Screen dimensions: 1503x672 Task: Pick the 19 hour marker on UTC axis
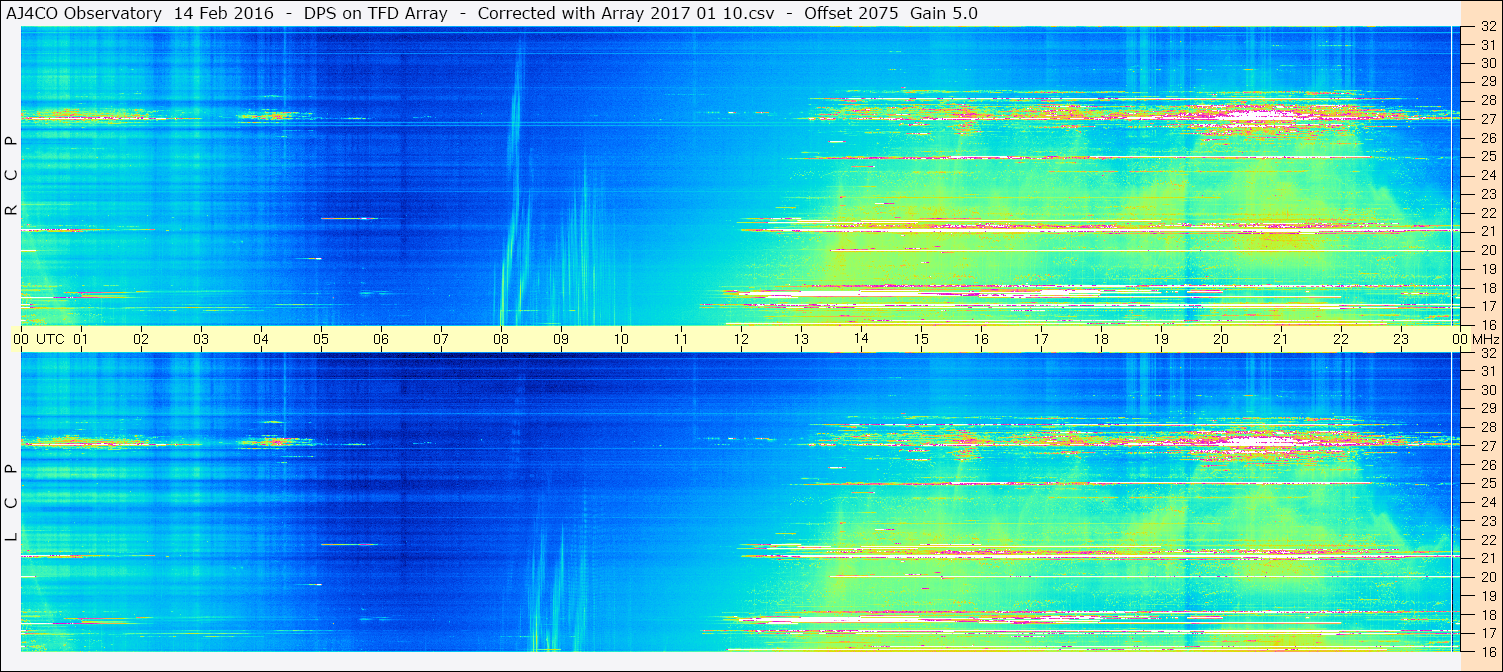tap(1161, 339)
